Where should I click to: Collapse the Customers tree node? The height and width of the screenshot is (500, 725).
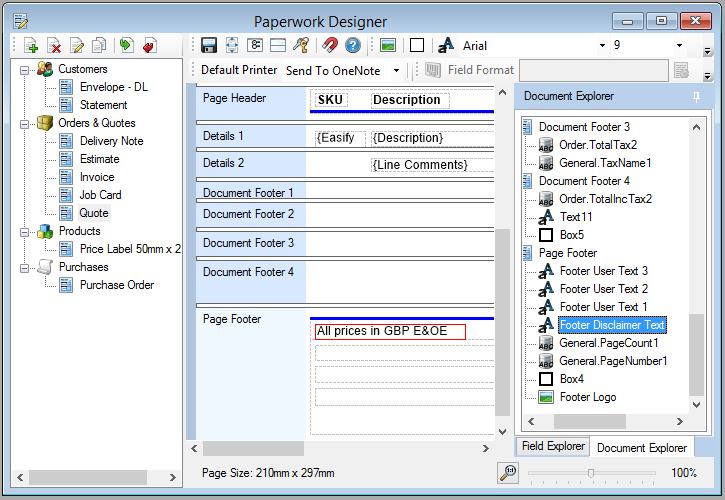pyautogui.click(x=24, y=69)
